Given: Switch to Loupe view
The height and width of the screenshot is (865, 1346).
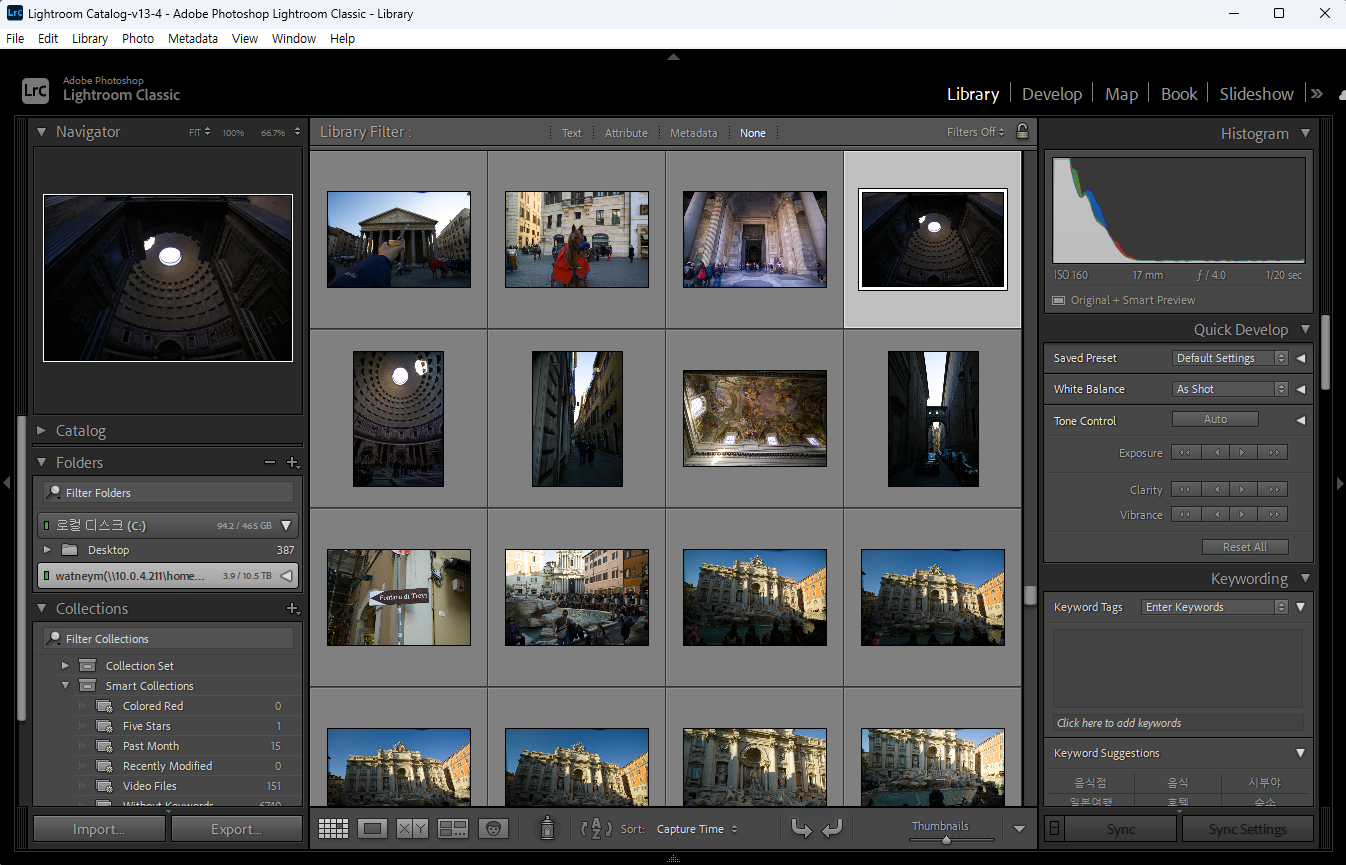Looking at the screenshot, I should tap(373, 829).
